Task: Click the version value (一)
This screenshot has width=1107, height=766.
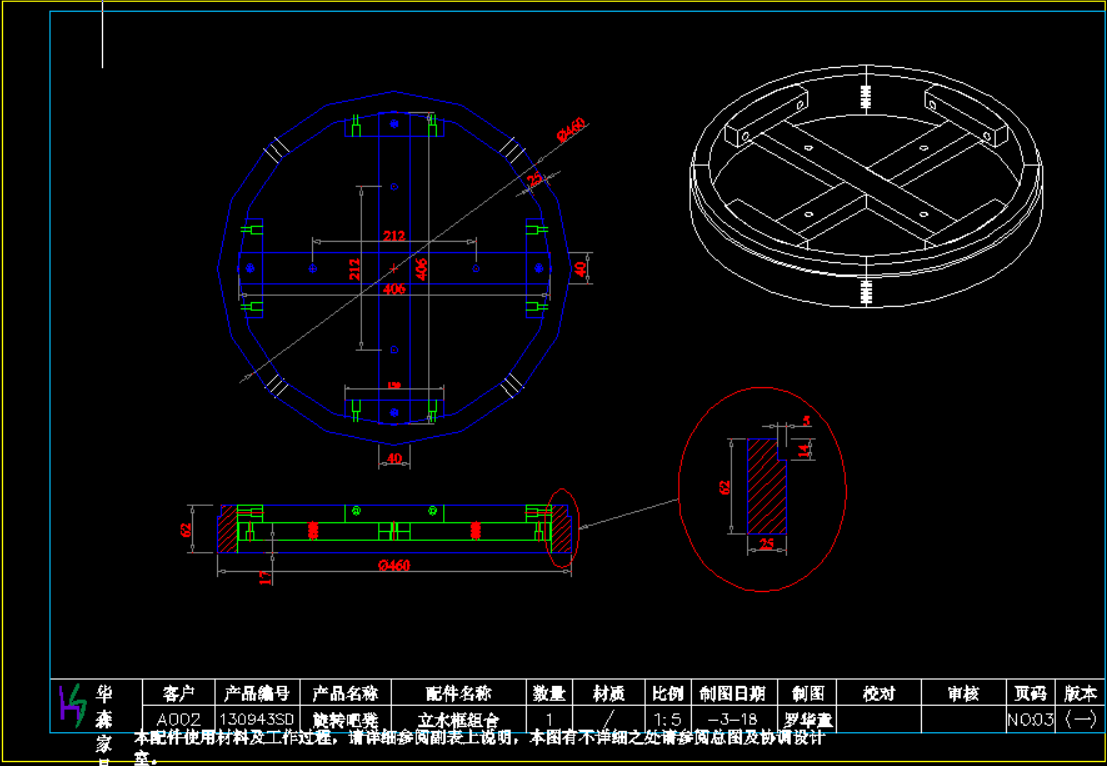Action: pyautogui.click(x=1080, y=720)
